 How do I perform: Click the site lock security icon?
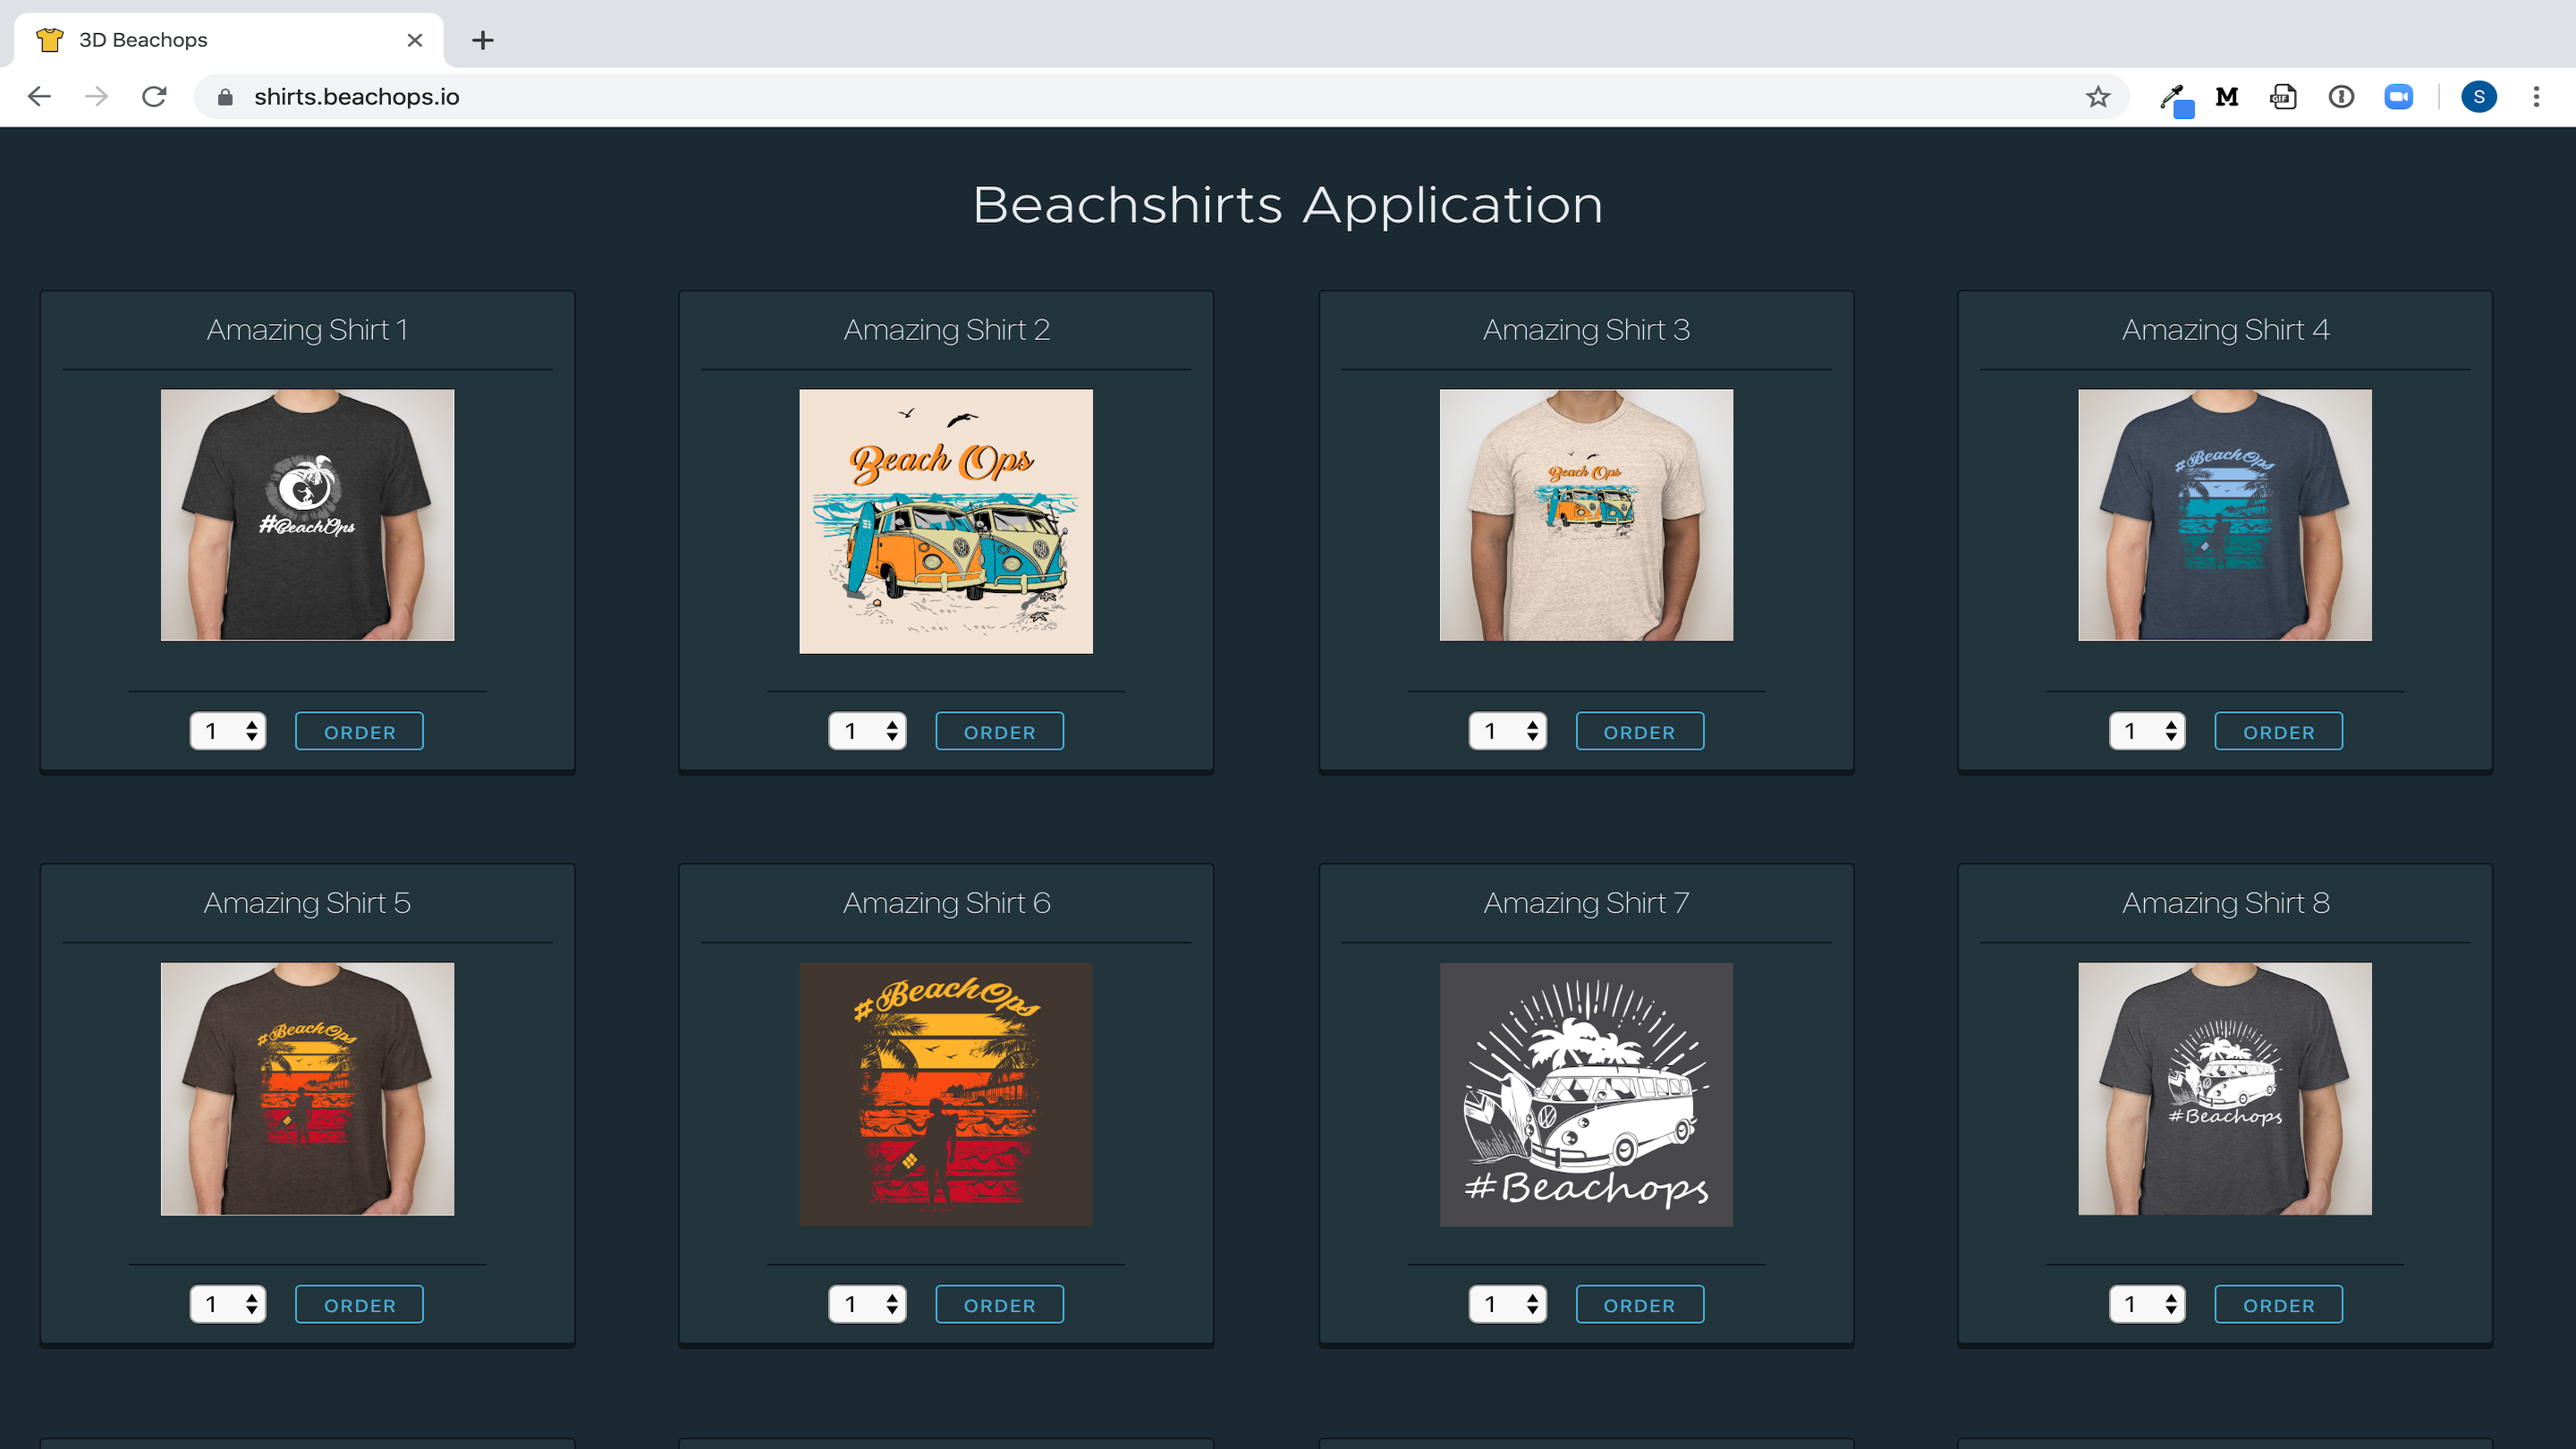[x=225, y=97]
